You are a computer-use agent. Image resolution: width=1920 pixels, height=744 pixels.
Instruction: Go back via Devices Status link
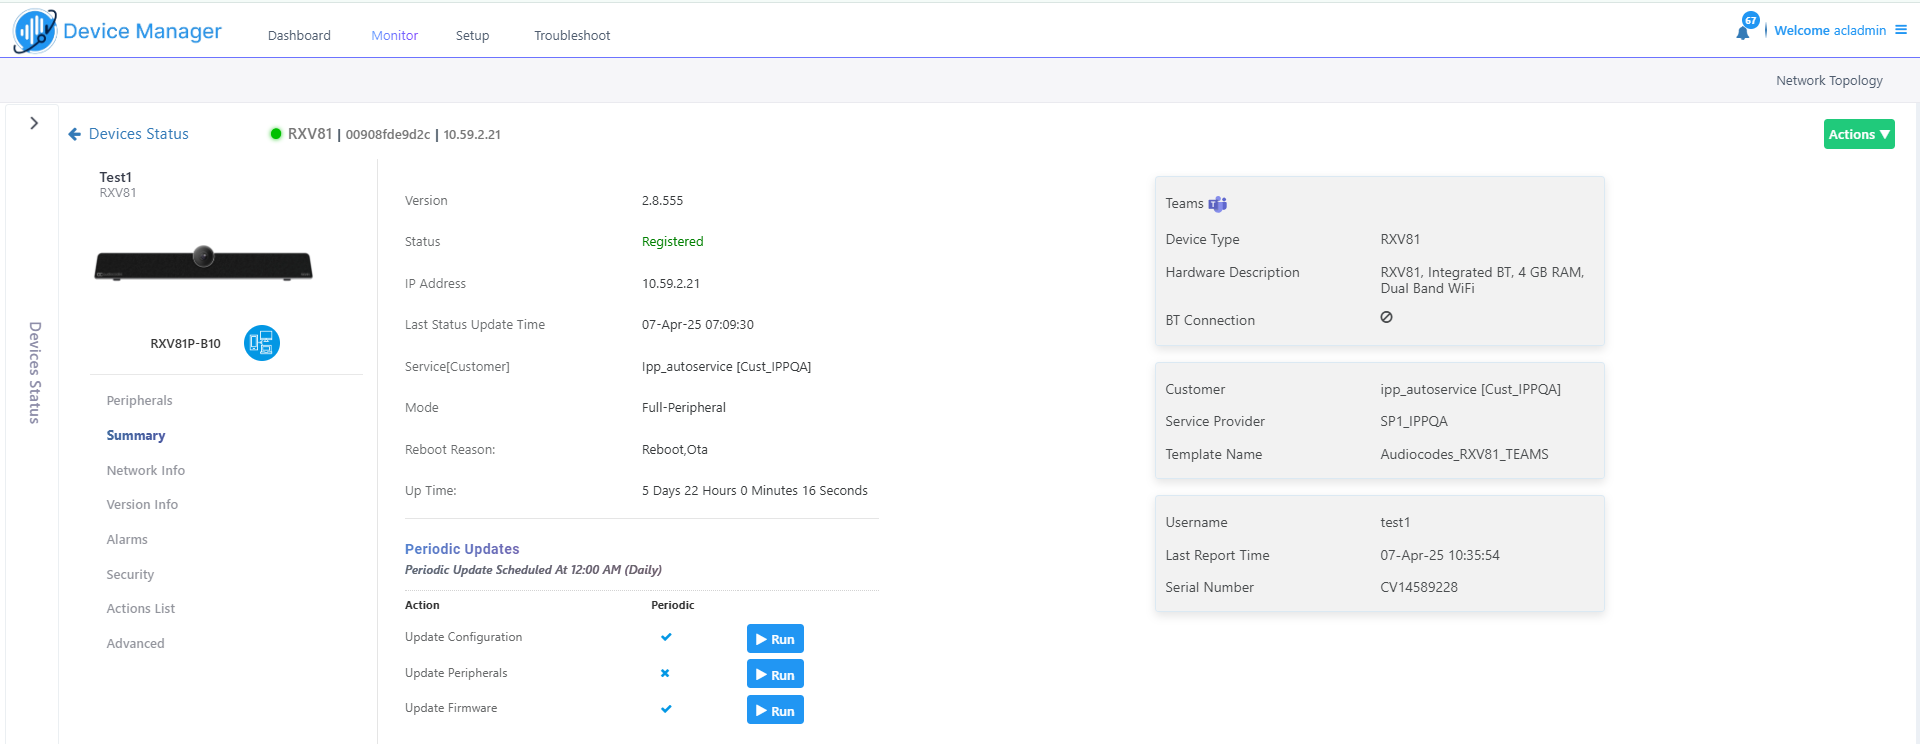tap(139, 134)
